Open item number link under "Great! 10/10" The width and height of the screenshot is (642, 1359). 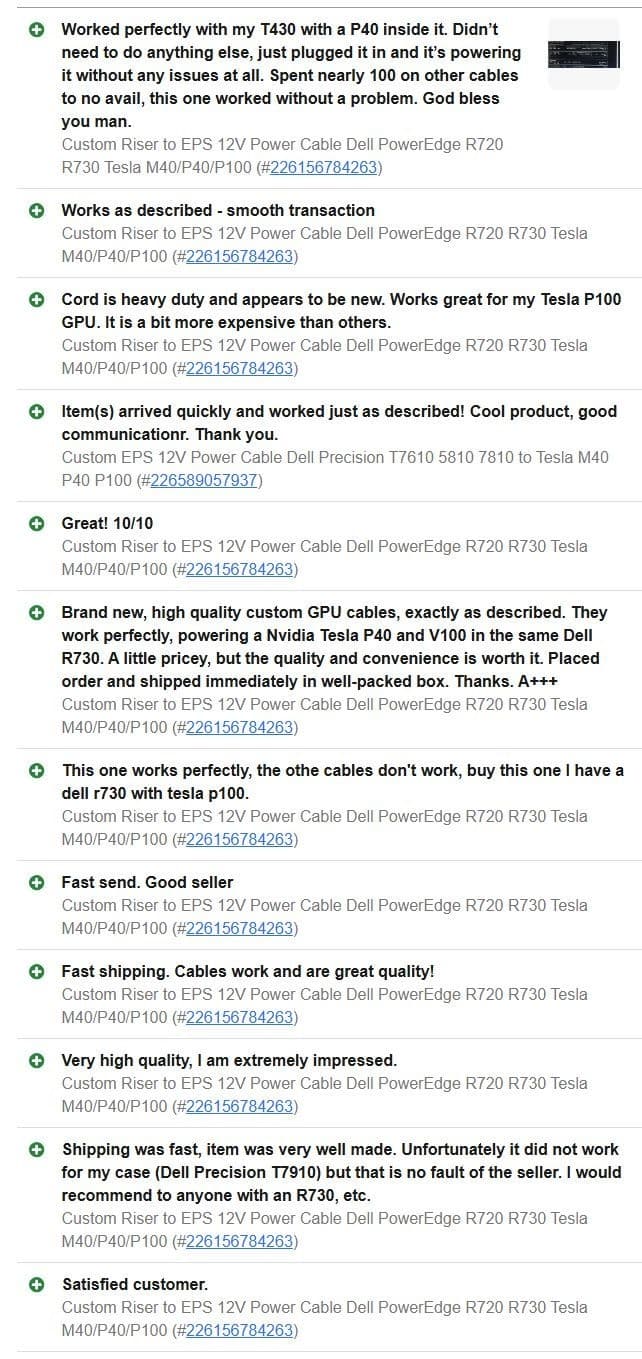239,569
